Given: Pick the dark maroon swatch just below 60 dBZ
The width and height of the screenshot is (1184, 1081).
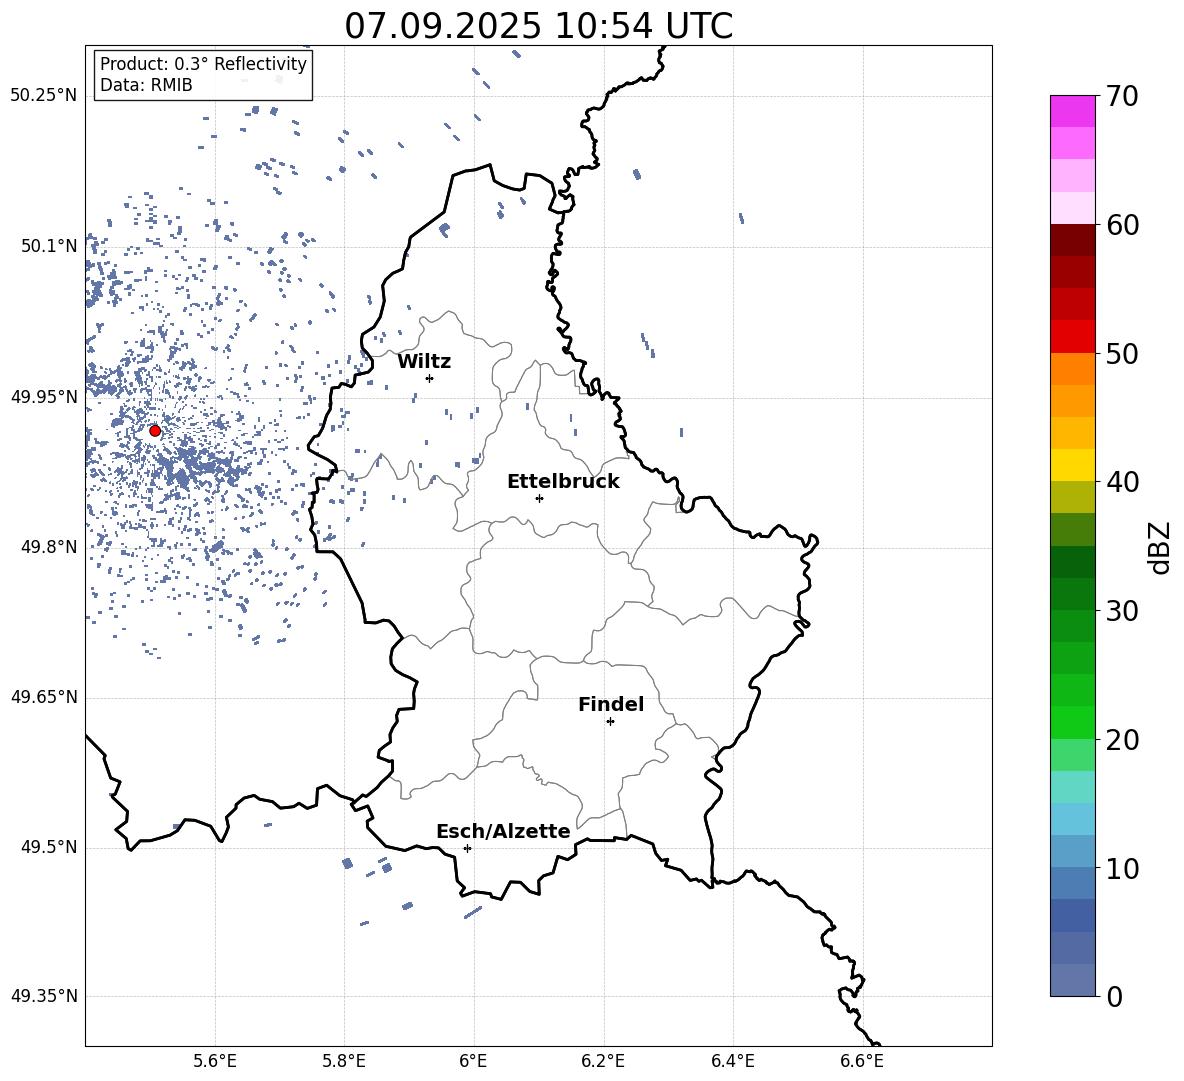Looking at the screenshot, I should point(1073,240).
